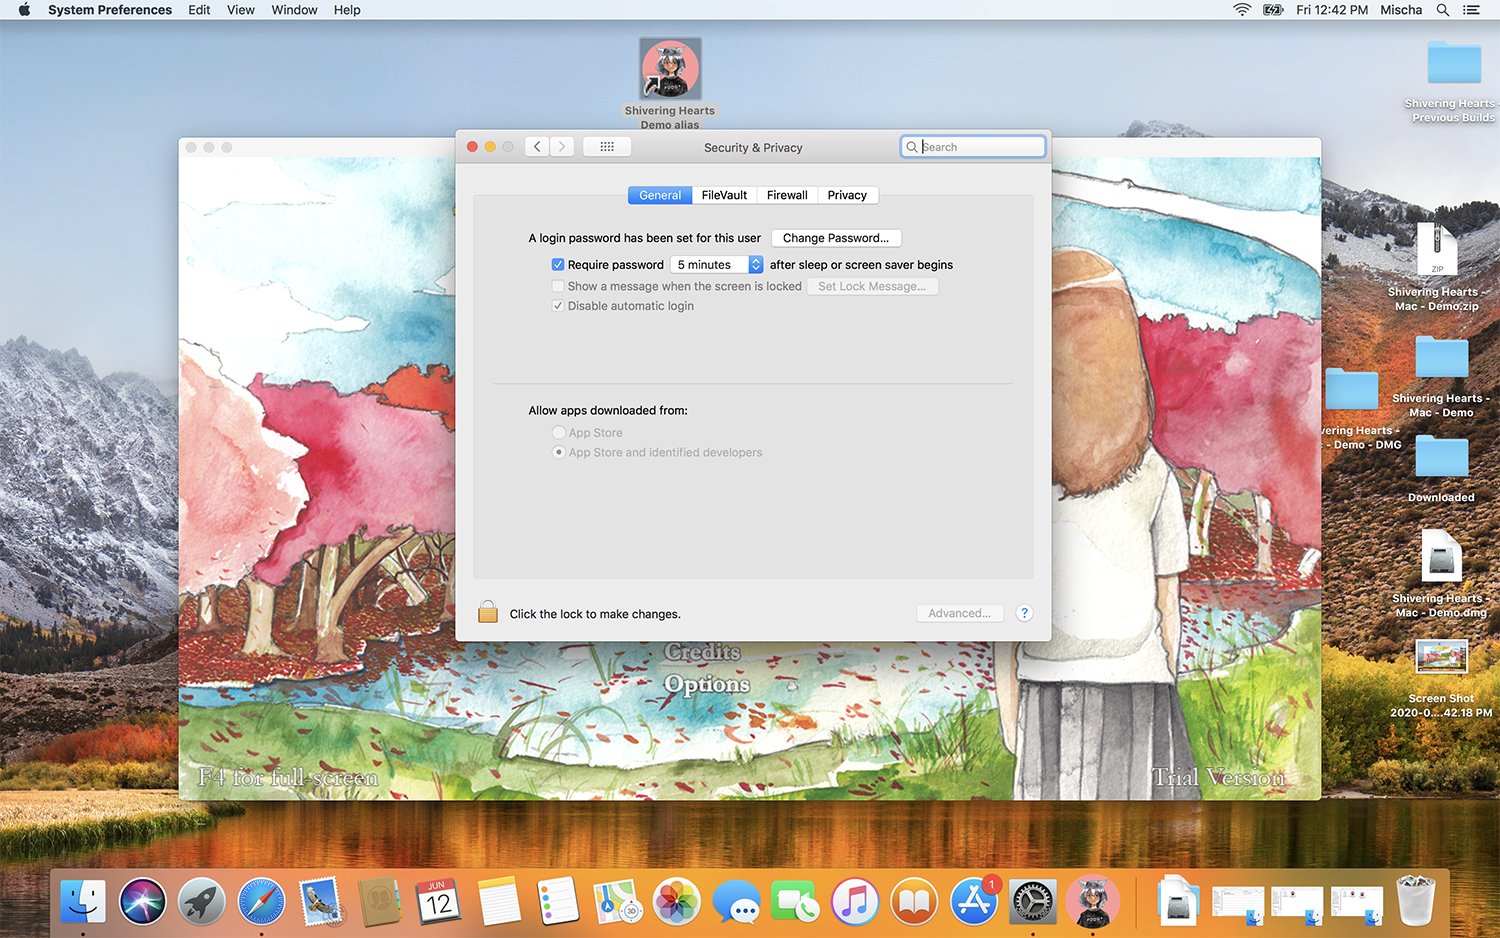This screenshot has width=1500, height=938.
Task: Click the Advanced button
Action: 959,613
